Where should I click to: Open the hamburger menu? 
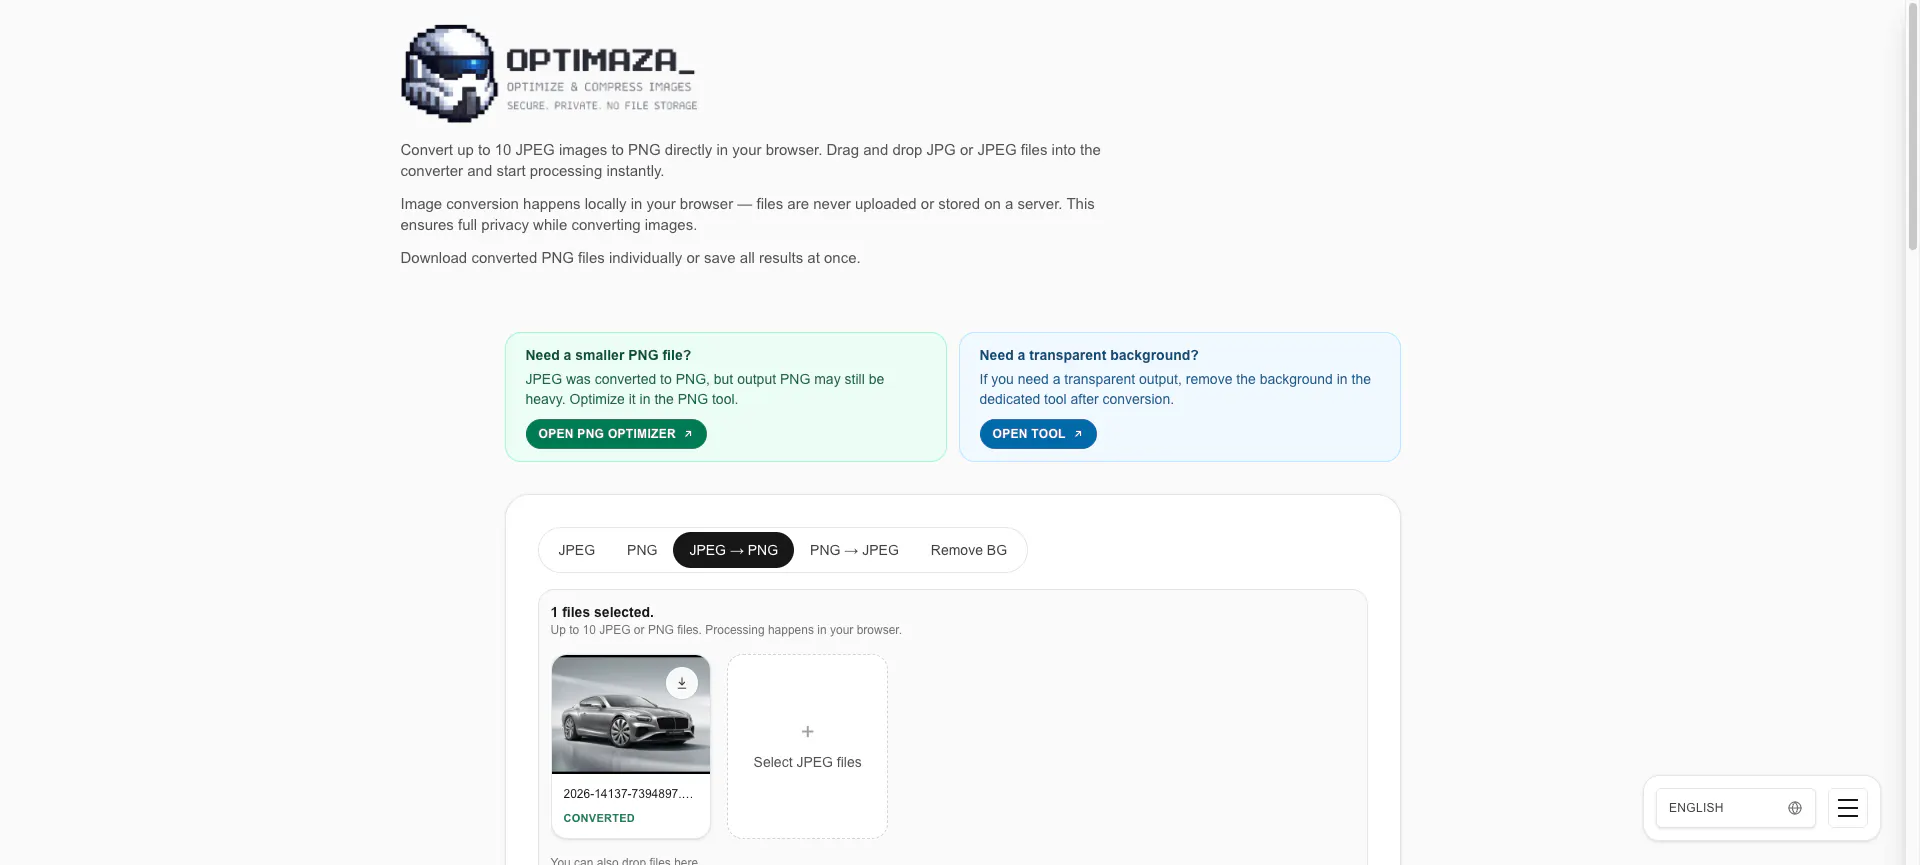[1847, 808]
